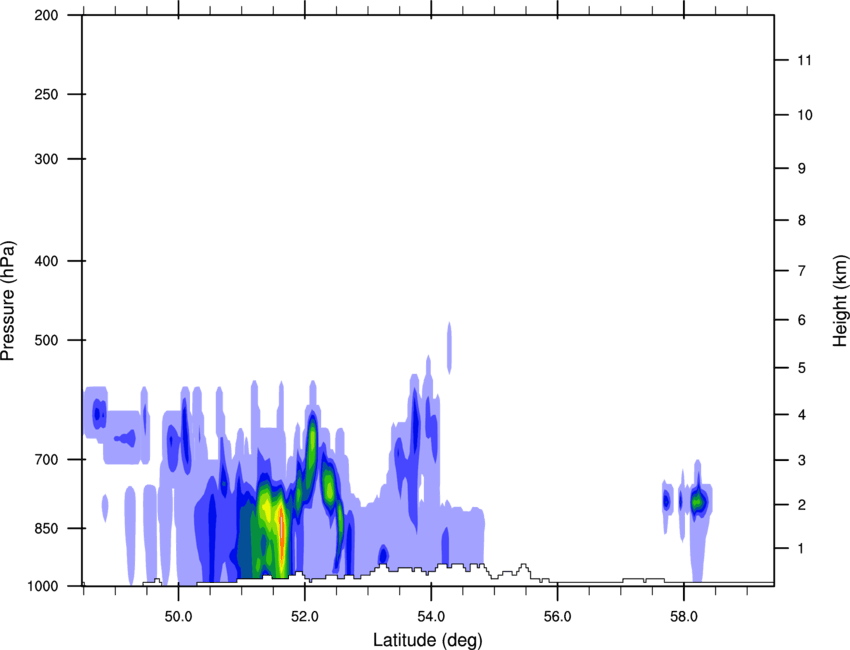Pick the 4 km height label
Screen dimensions: 850x650
[801, 415]
